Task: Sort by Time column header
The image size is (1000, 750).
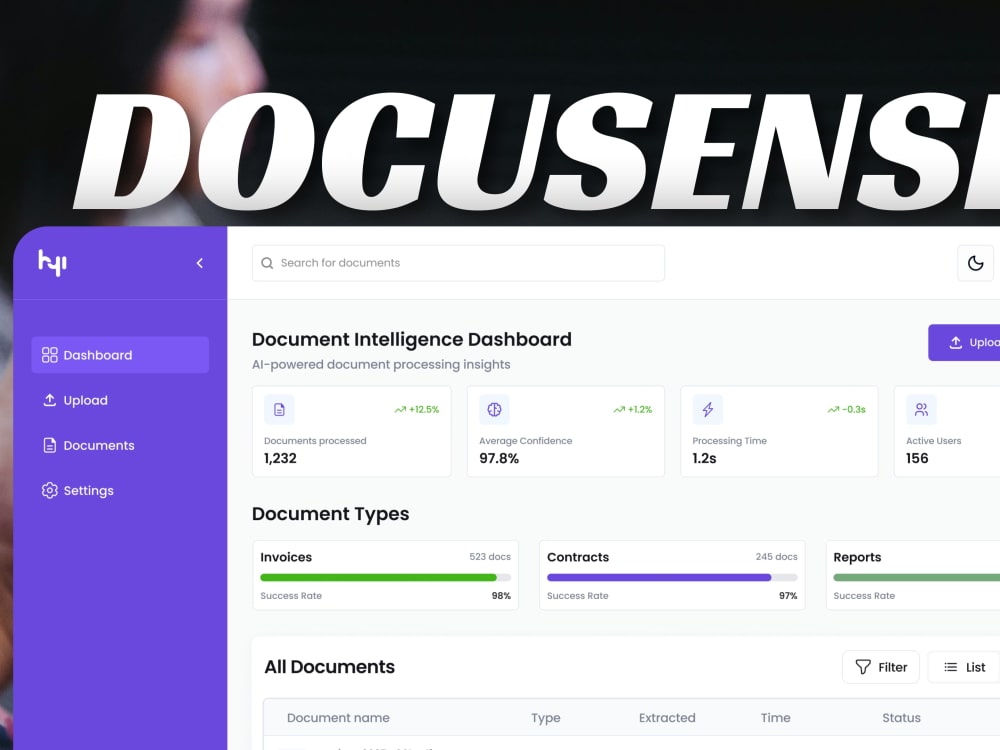Action: click(776, 717)
